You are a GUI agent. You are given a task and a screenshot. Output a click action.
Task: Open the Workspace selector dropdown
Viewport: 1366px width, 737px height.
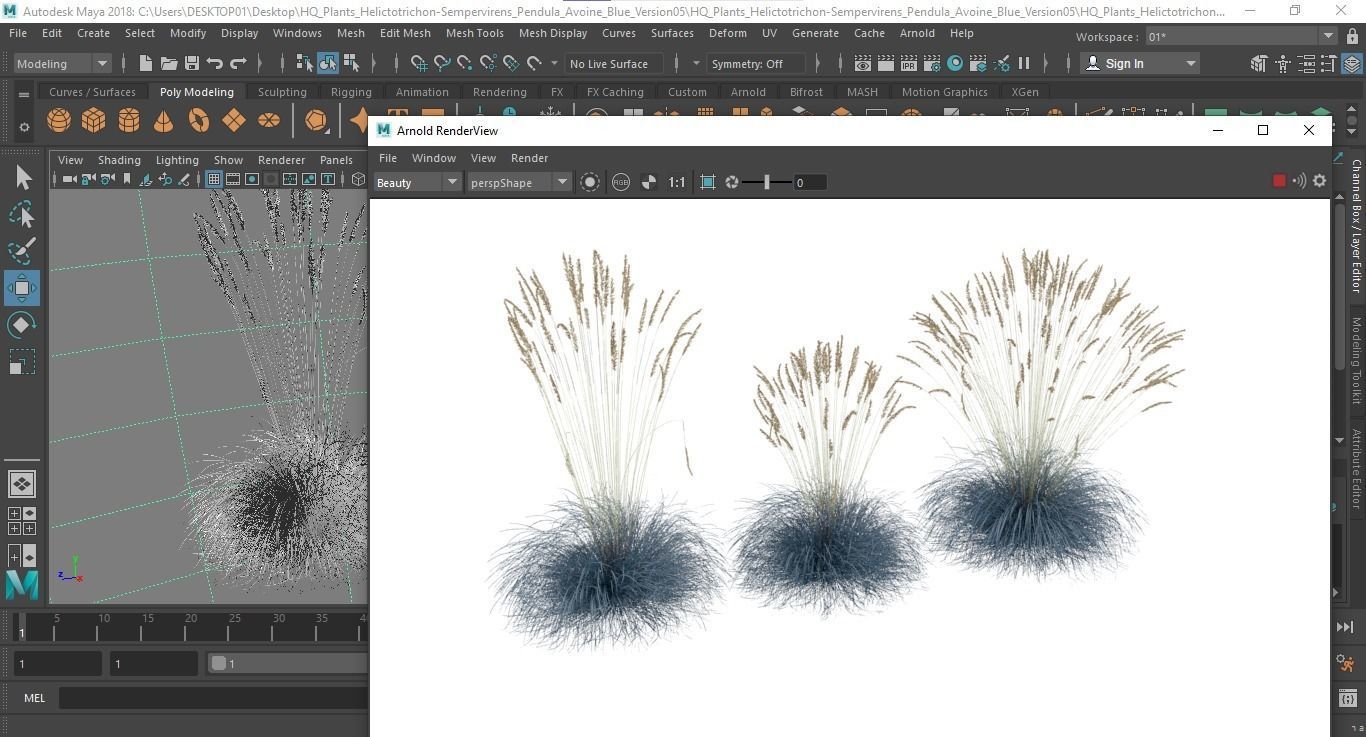pos(1240,36)
